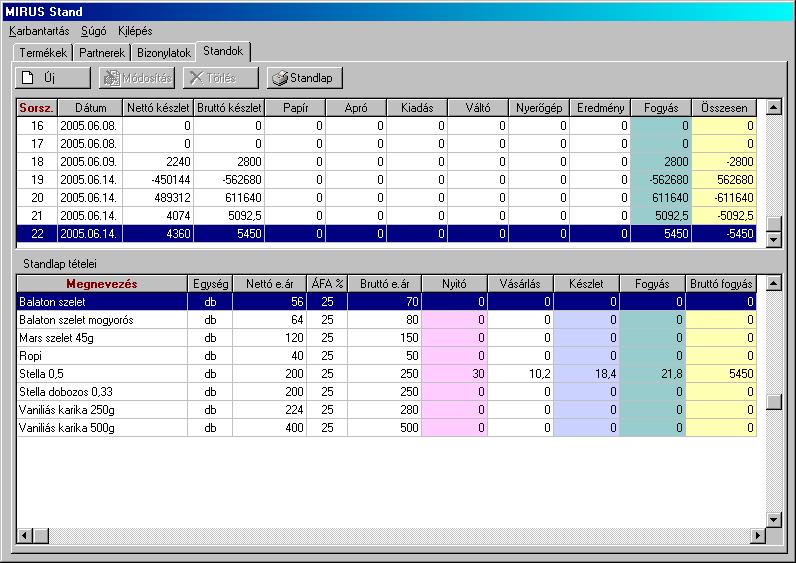This screenshot has height=563, width=796.
Task: Select row number 16 in stand list
Action: tap(386, 126)
